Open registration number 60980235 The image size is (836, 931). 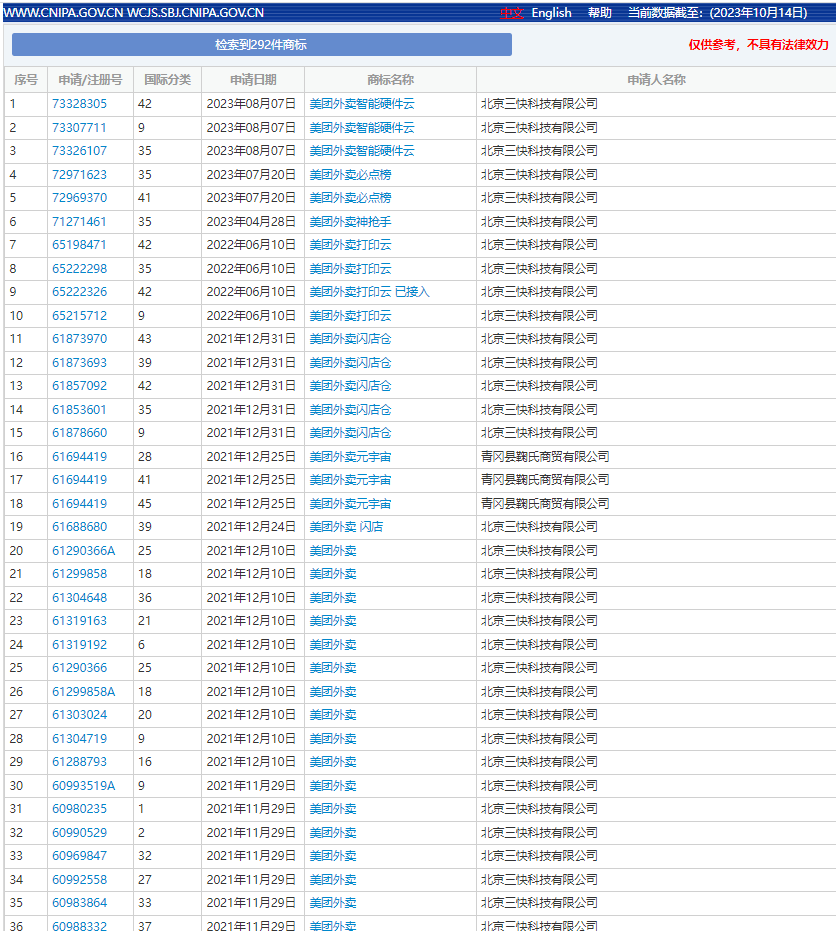point(79,809)
